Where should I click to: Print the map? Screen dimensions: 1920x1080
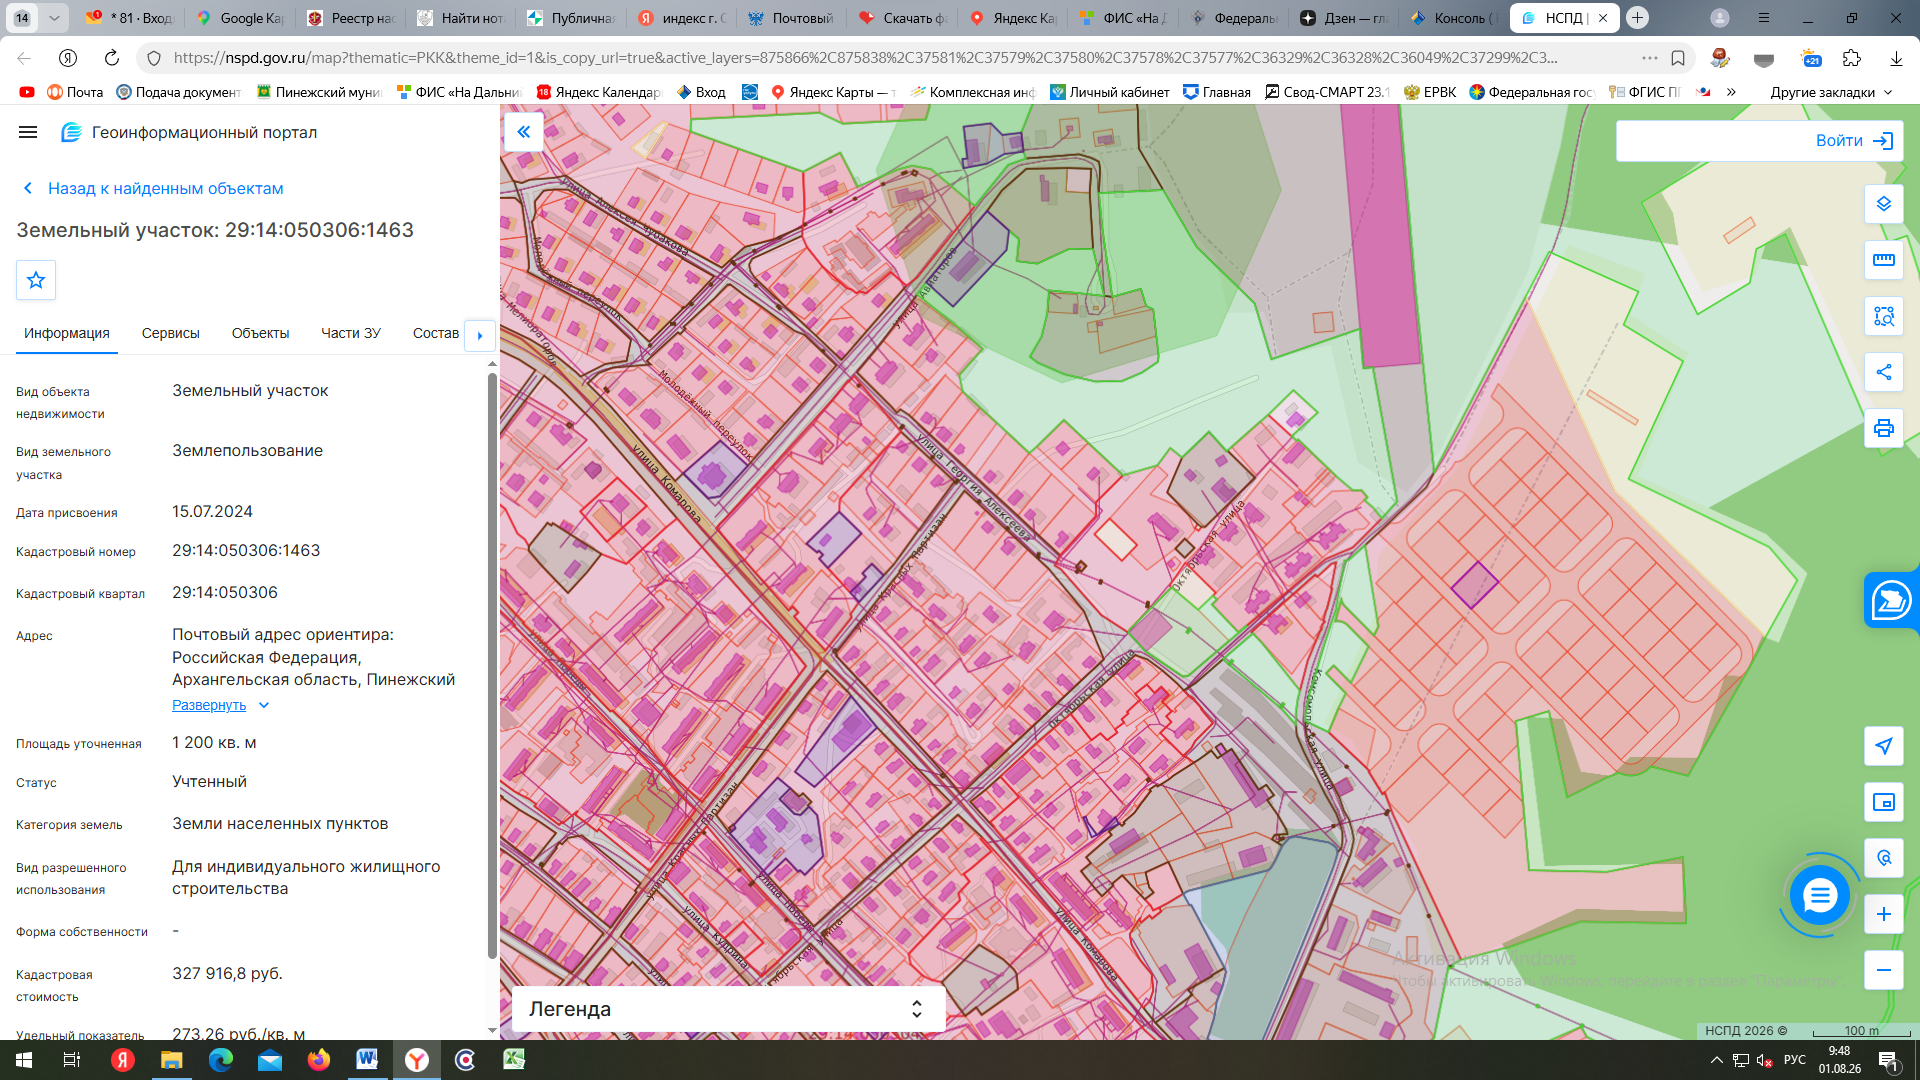pos(1884,428)
